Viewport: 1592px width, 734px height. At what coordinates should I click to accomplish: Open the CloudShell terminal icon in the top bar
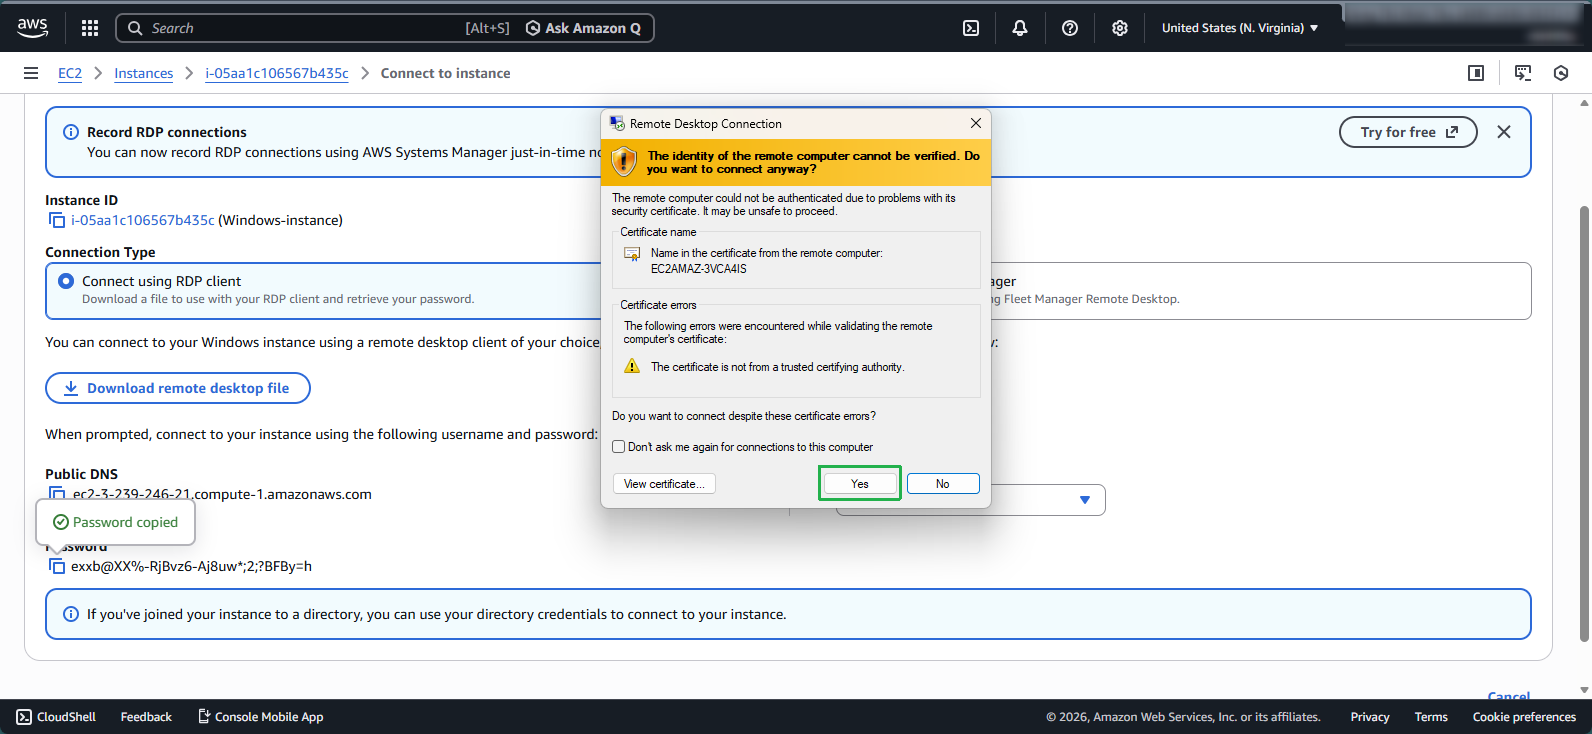pos(971,28)
